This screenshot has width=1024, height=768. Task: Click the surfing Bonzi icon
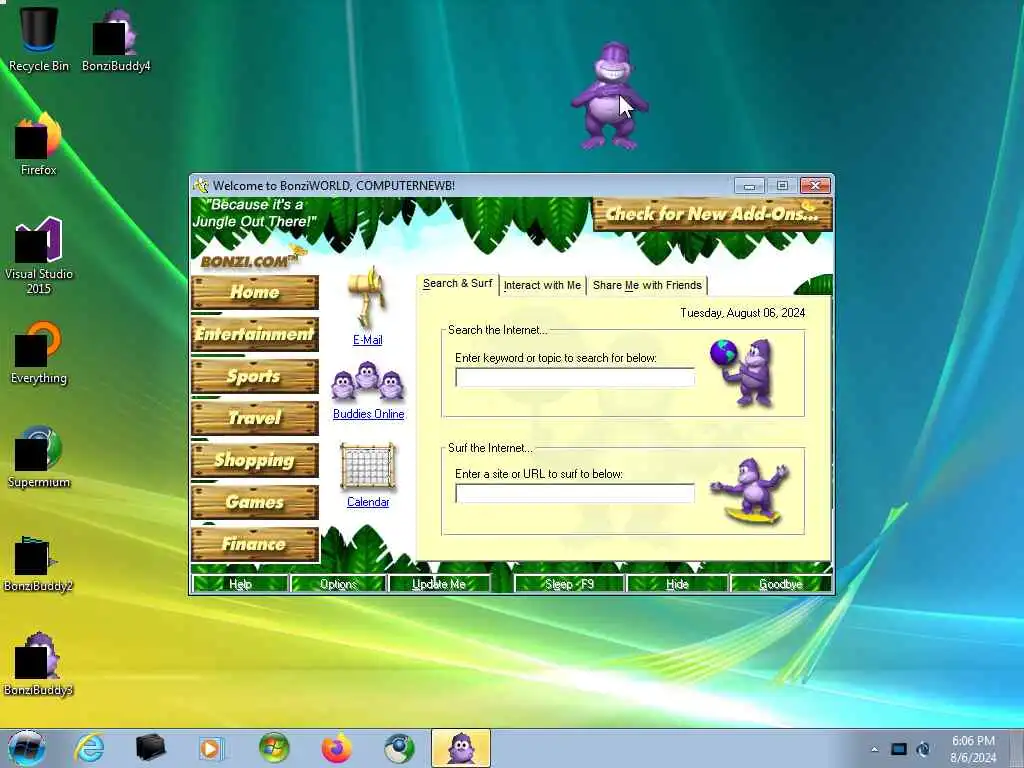point(751,491)
